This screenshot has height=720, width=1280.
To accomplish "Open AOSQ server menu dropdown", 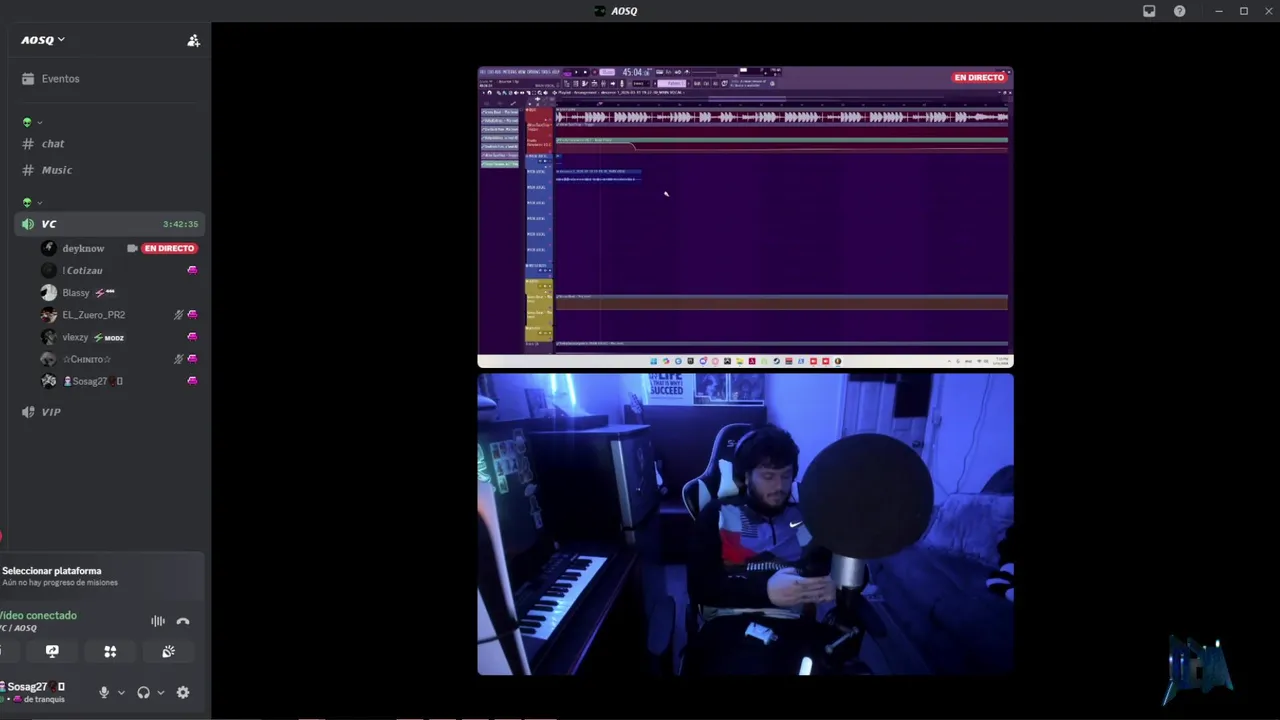I will pyautogui.click(x=43, y=40).
